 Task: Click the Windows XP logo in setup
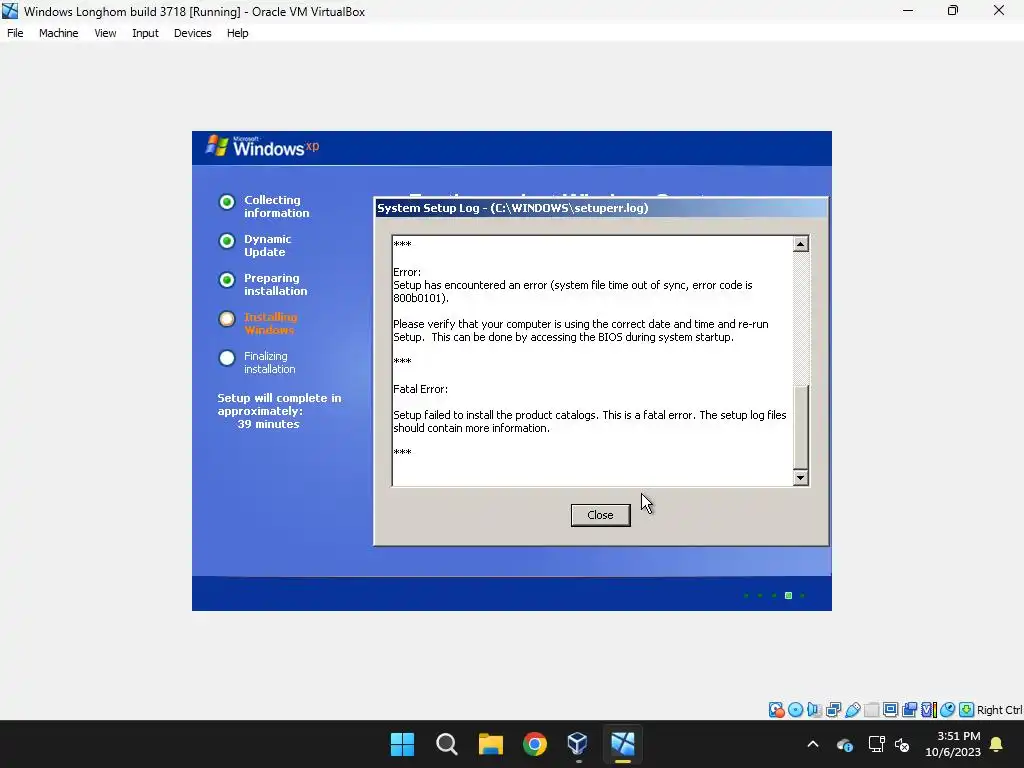pyautogui.click(x=263, y=147)
